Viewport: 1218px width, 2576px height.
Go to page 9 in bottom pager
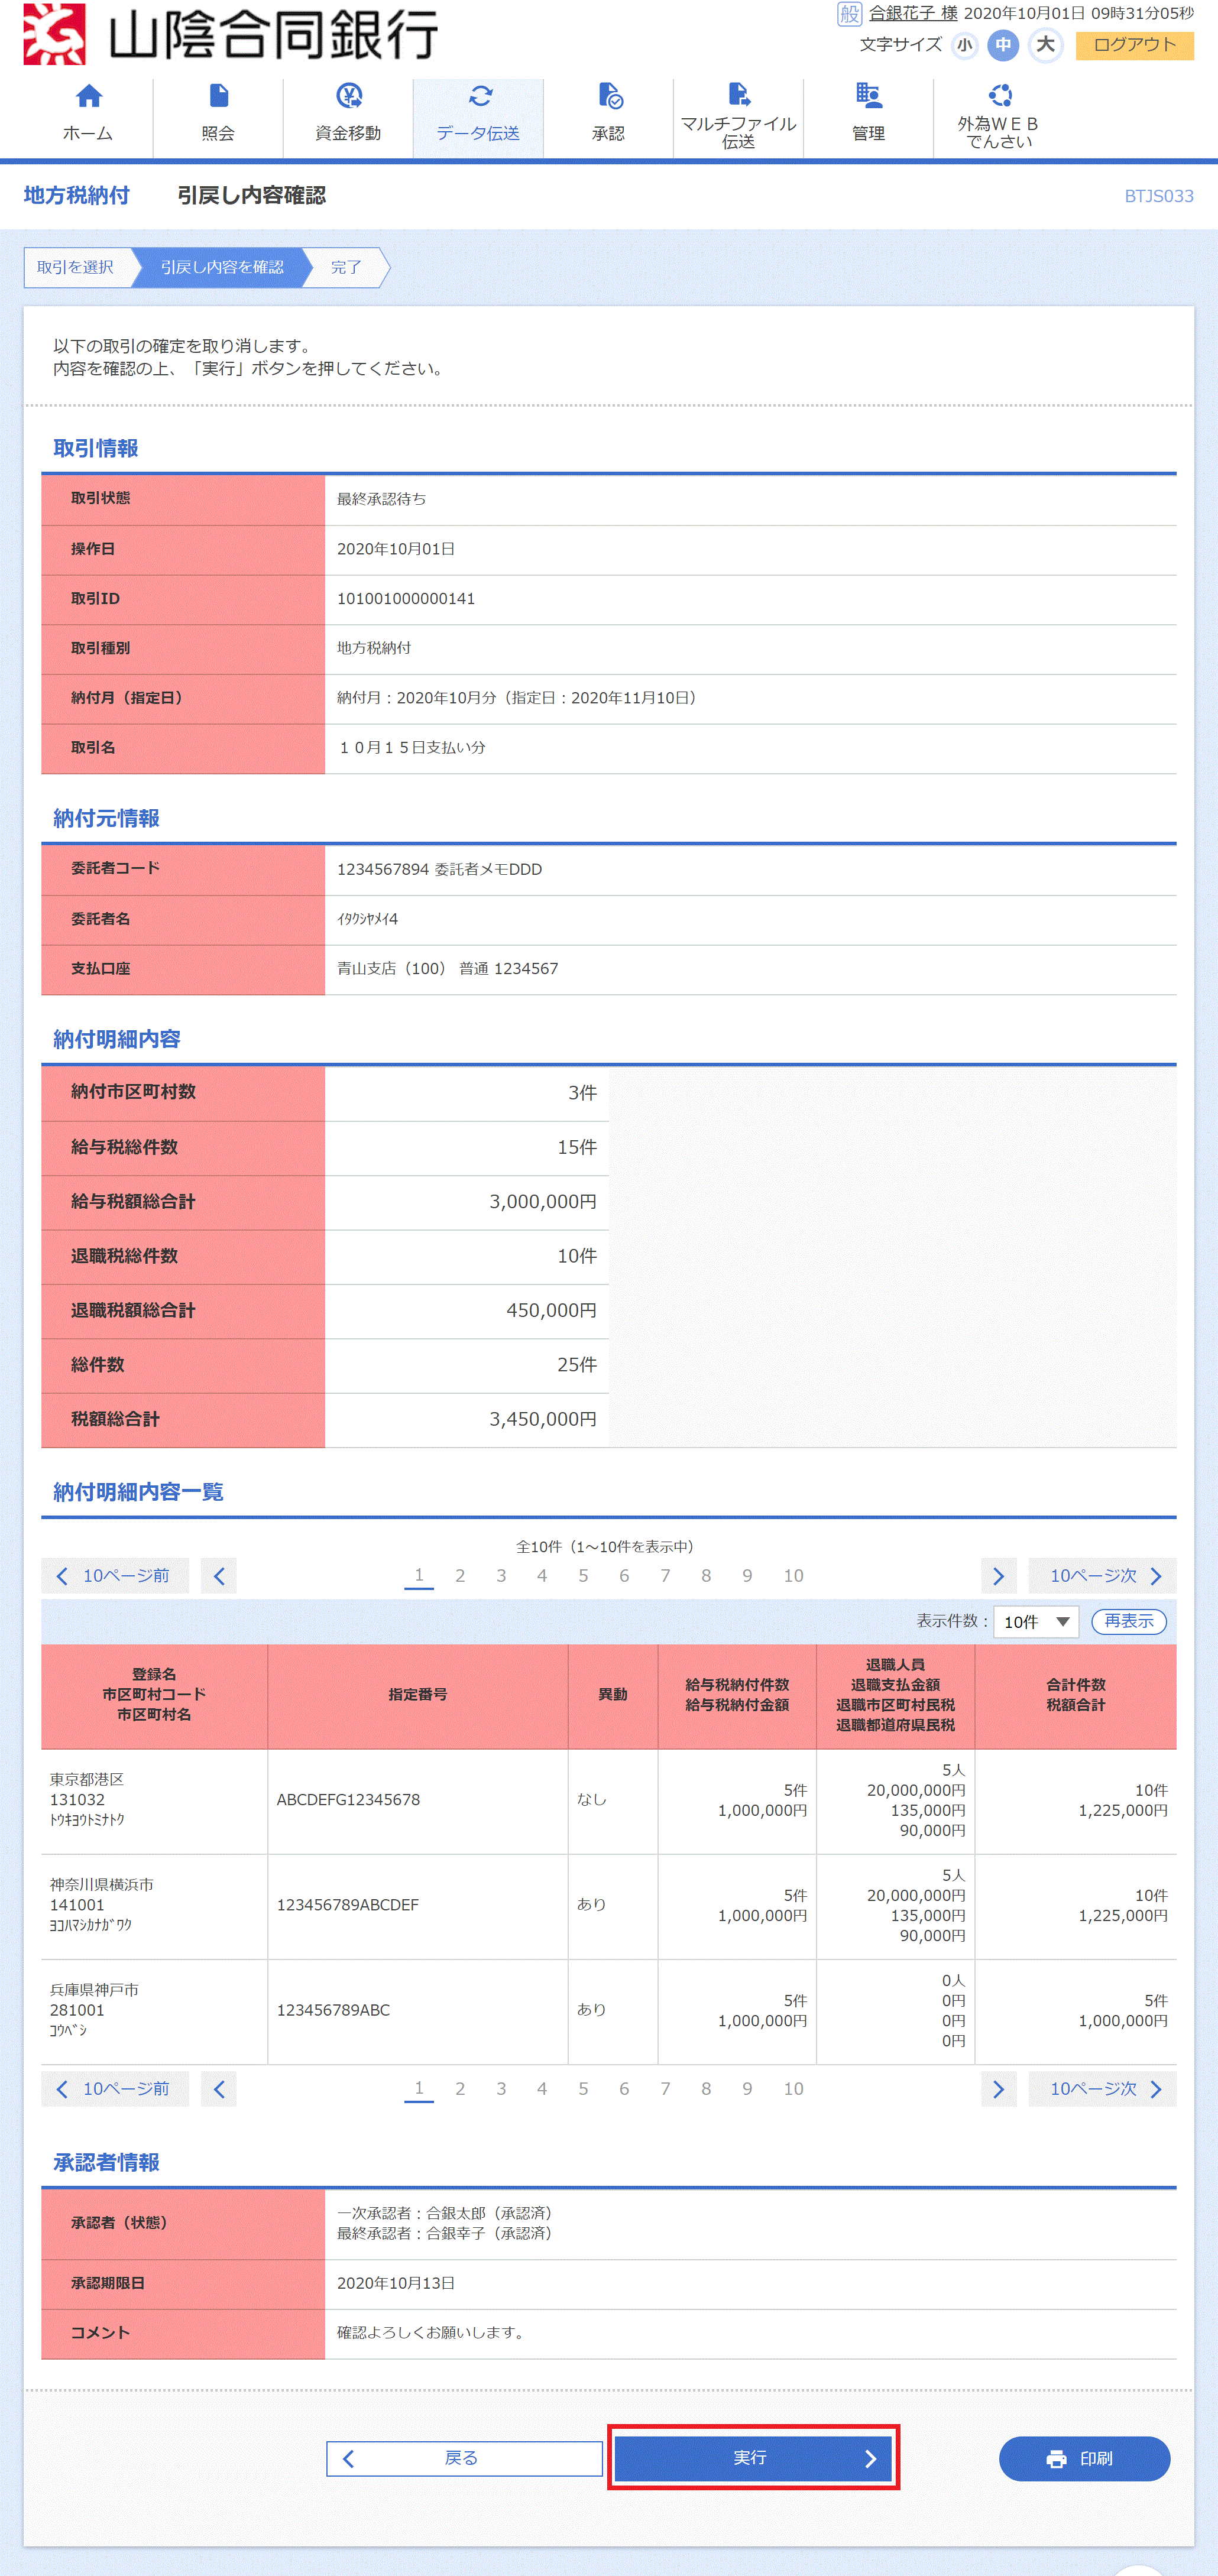[x=747, y=2089]
